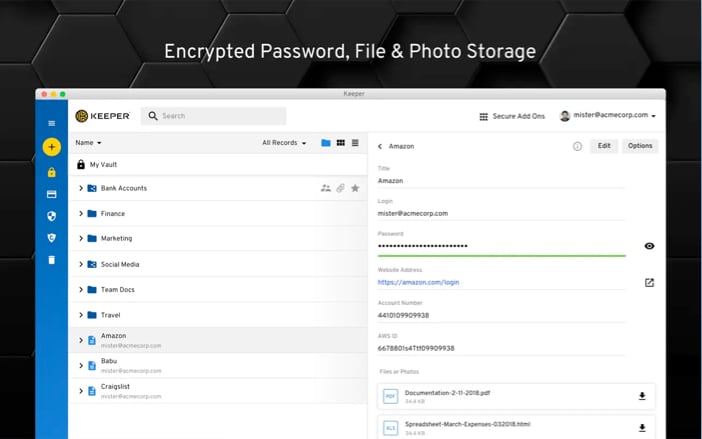
Task: Click the Edit button for Amazon record
Action: click(604, 146)
